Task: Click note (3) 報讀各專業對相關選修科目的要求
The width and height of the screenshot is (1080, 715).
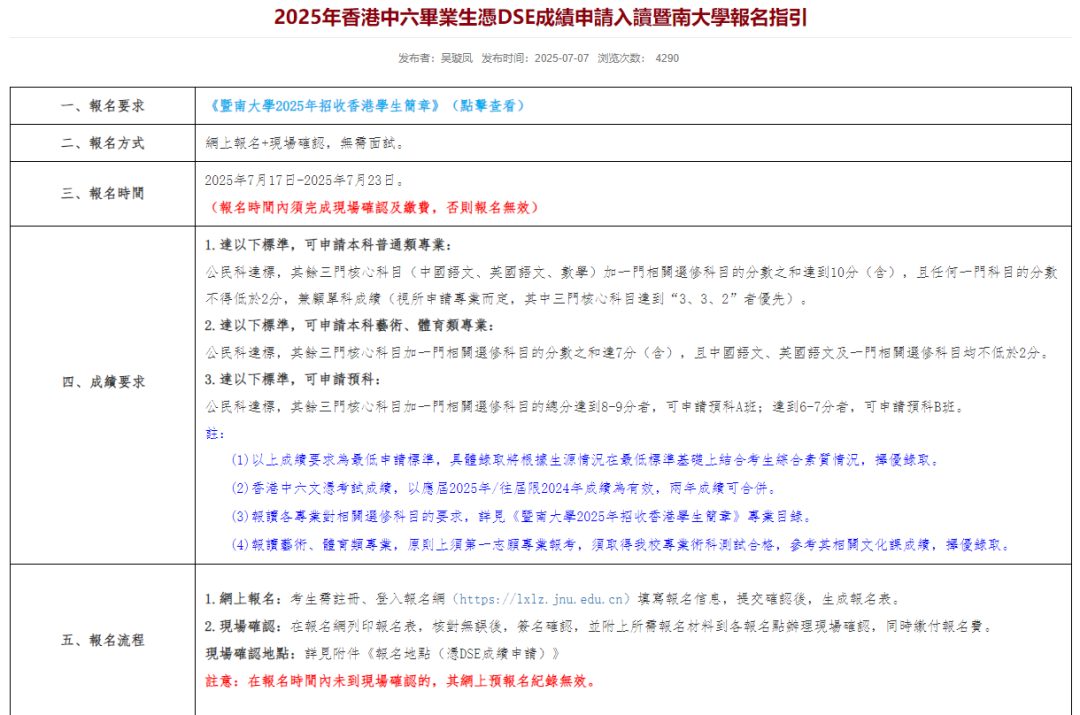Action: click(x=522, y=517)
